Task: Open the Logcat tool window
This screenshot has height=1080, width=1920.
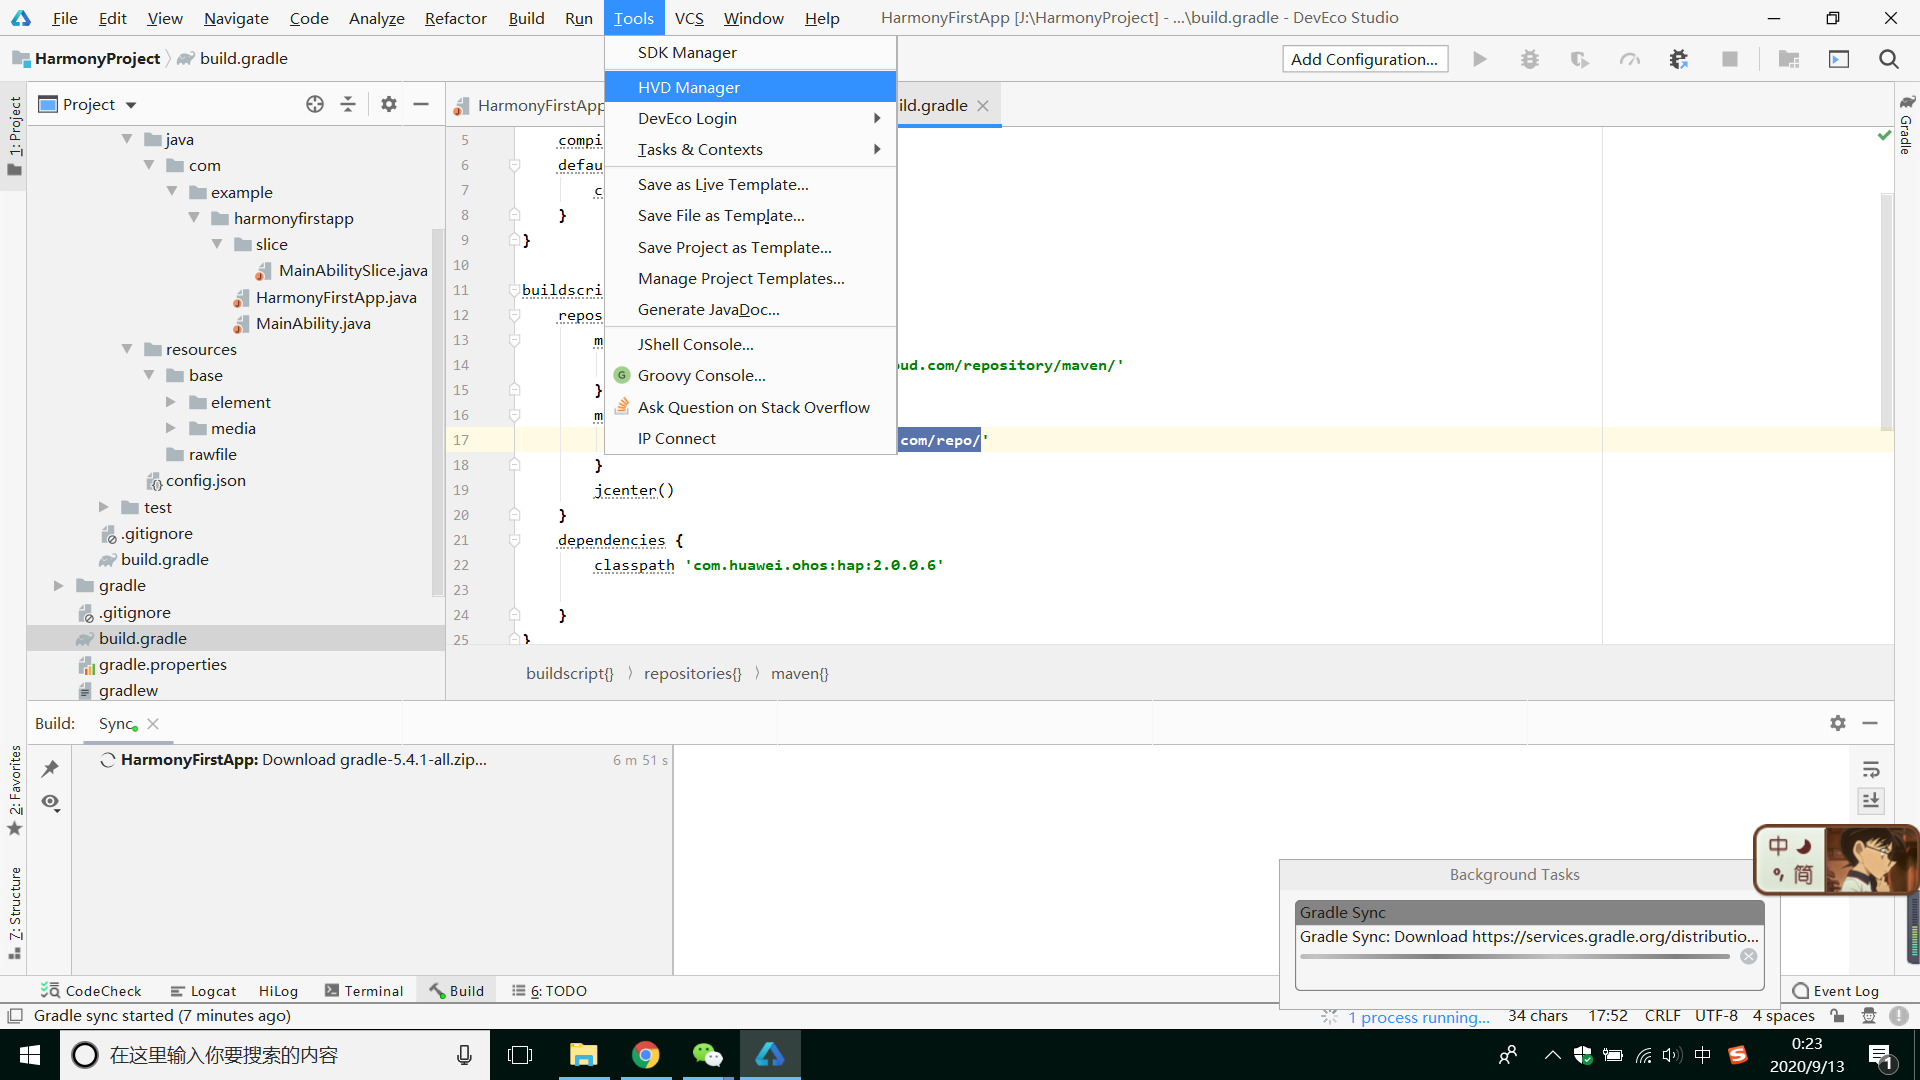Action: [x=203, y=990]
